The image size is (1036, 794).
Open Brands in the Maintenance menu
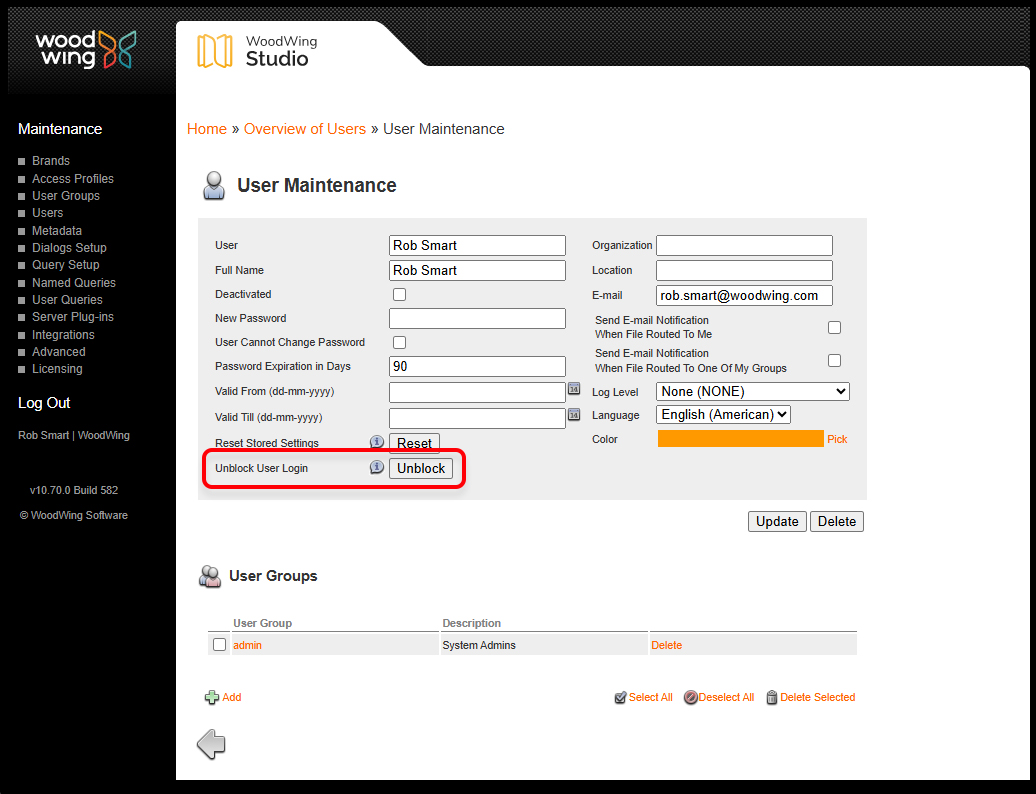51,161
